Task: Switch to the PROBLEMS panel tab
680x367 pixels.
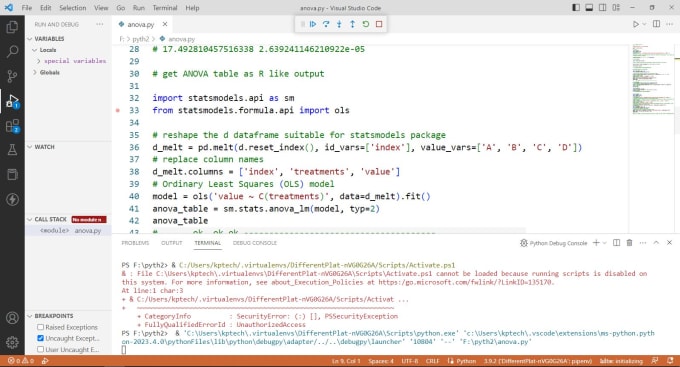Action: (x=135, y=243)
